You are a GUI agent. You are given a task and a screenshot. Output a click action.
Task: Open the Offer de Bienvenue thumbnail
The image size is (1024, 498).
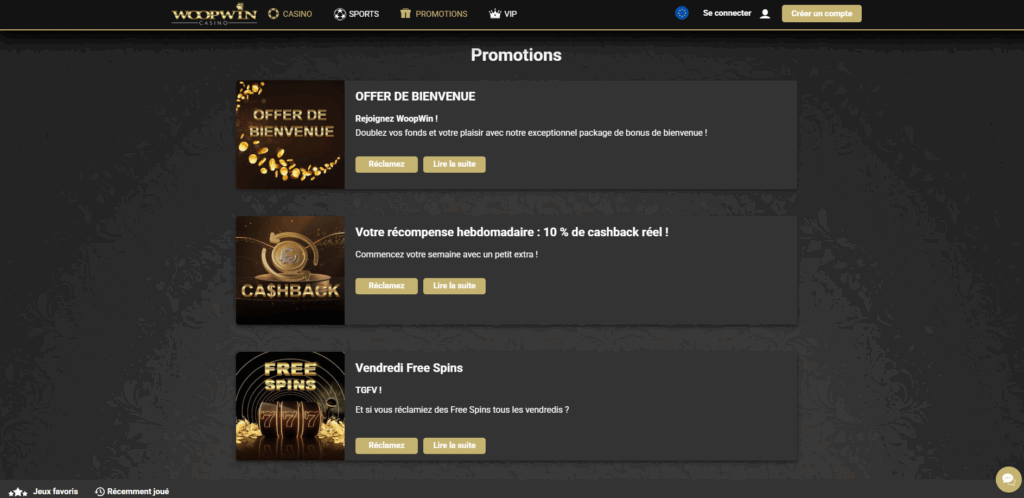click(290, 135)
